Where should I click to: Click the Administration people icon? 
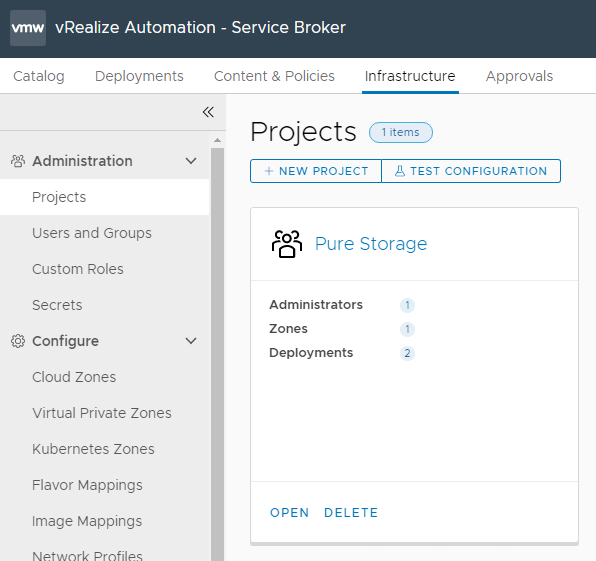18,161
